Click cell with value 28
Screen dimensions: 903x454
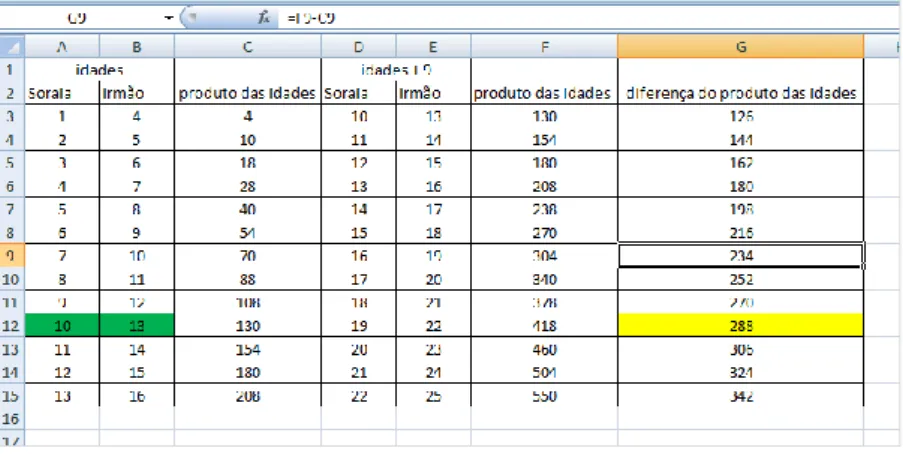248,186
